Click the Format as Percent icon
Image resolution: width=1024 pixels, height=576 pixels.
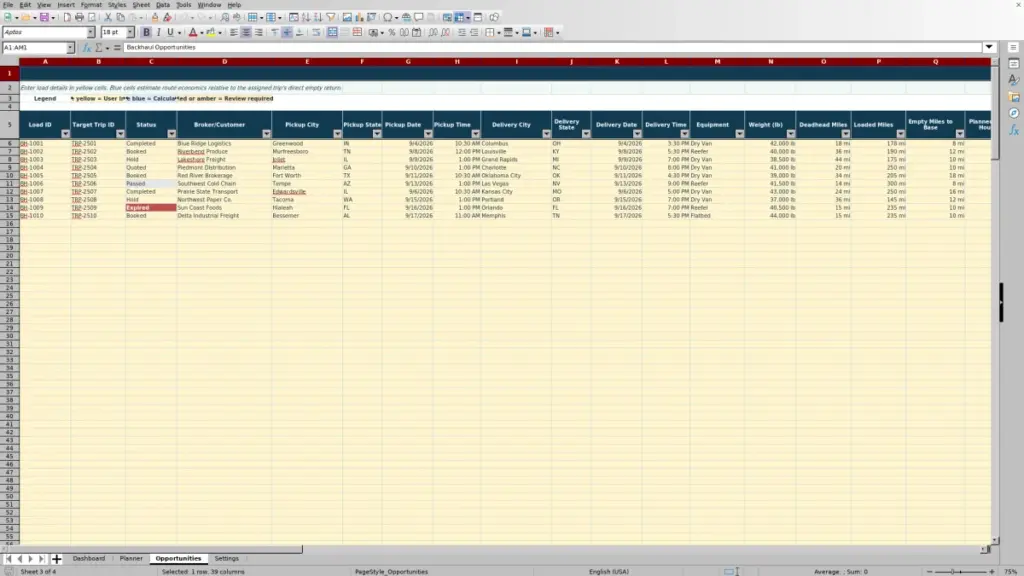pyautogui.click(x=392, y=33)
